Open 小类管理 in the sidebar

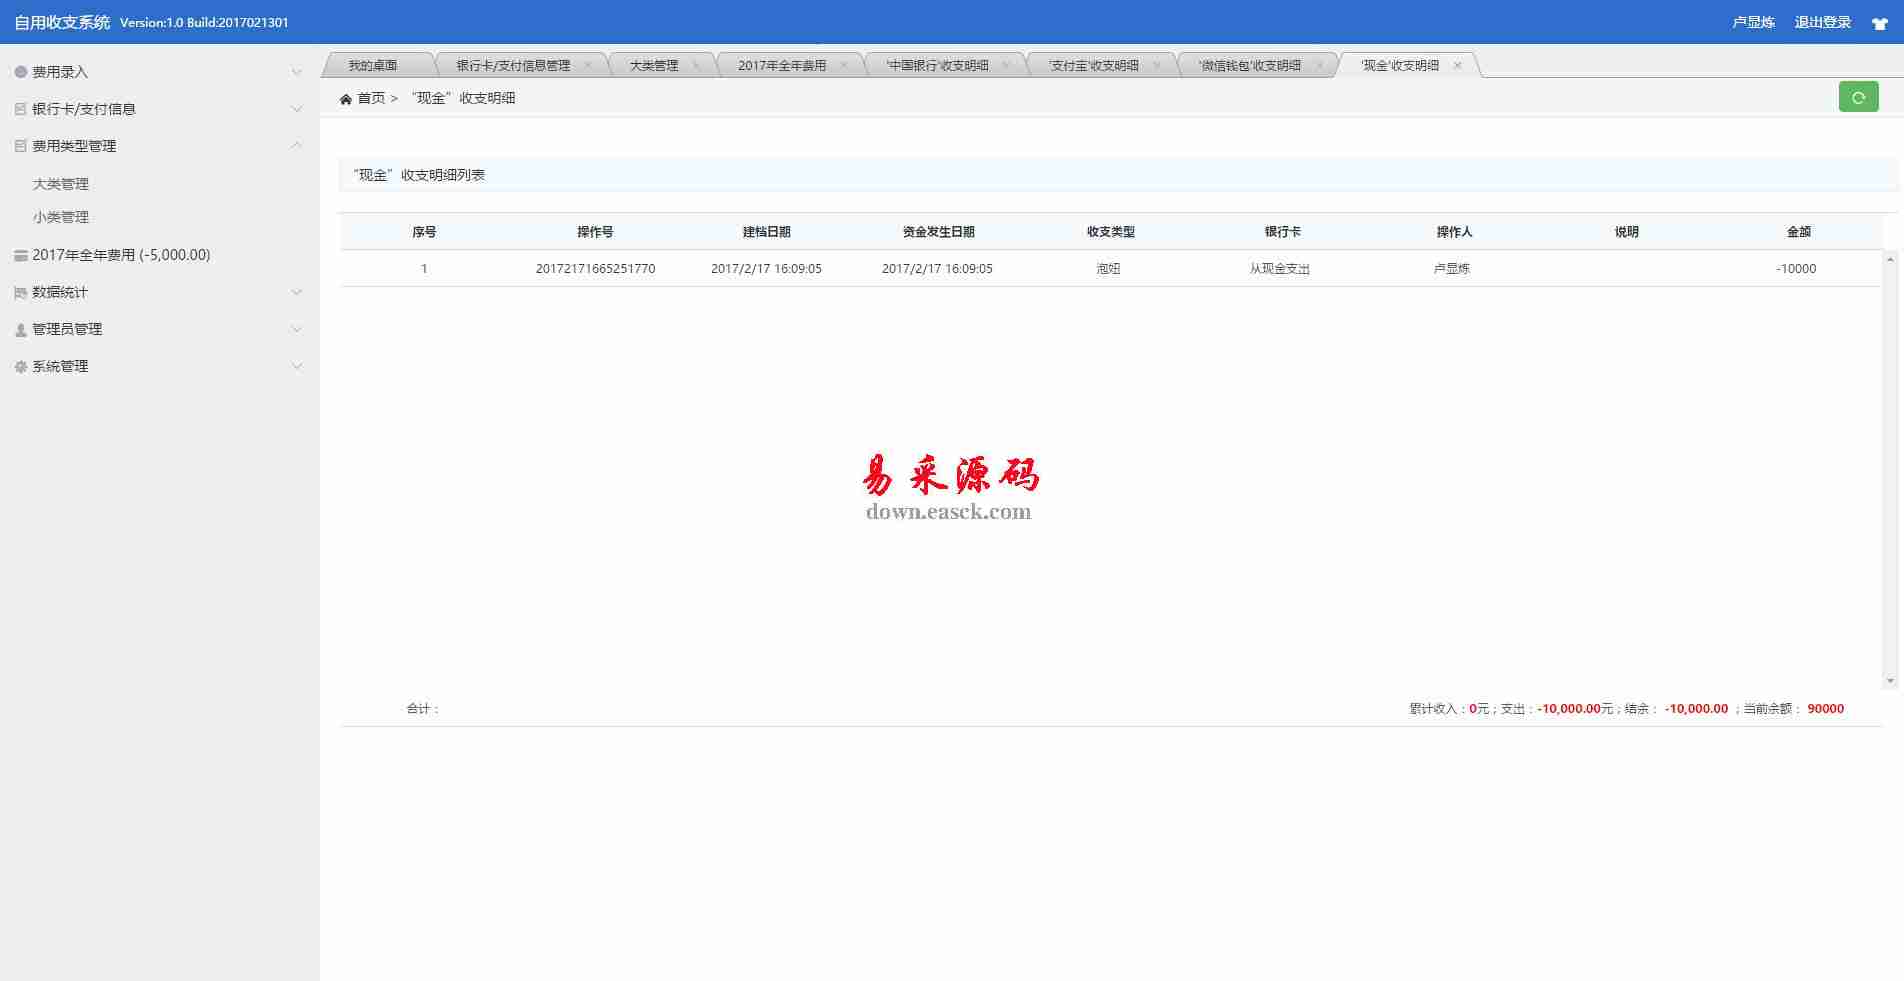click(61, 217)
